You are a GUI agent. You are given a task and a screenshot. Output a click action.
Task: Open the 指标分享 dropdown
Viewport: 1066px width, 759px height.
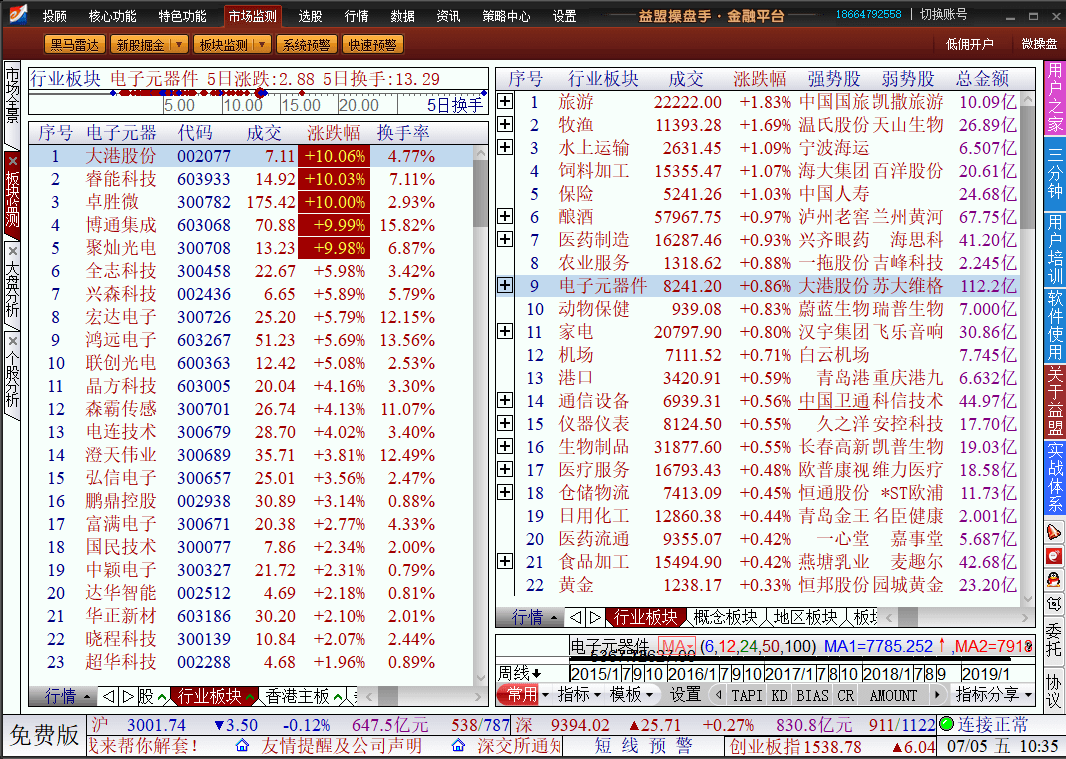993,694
